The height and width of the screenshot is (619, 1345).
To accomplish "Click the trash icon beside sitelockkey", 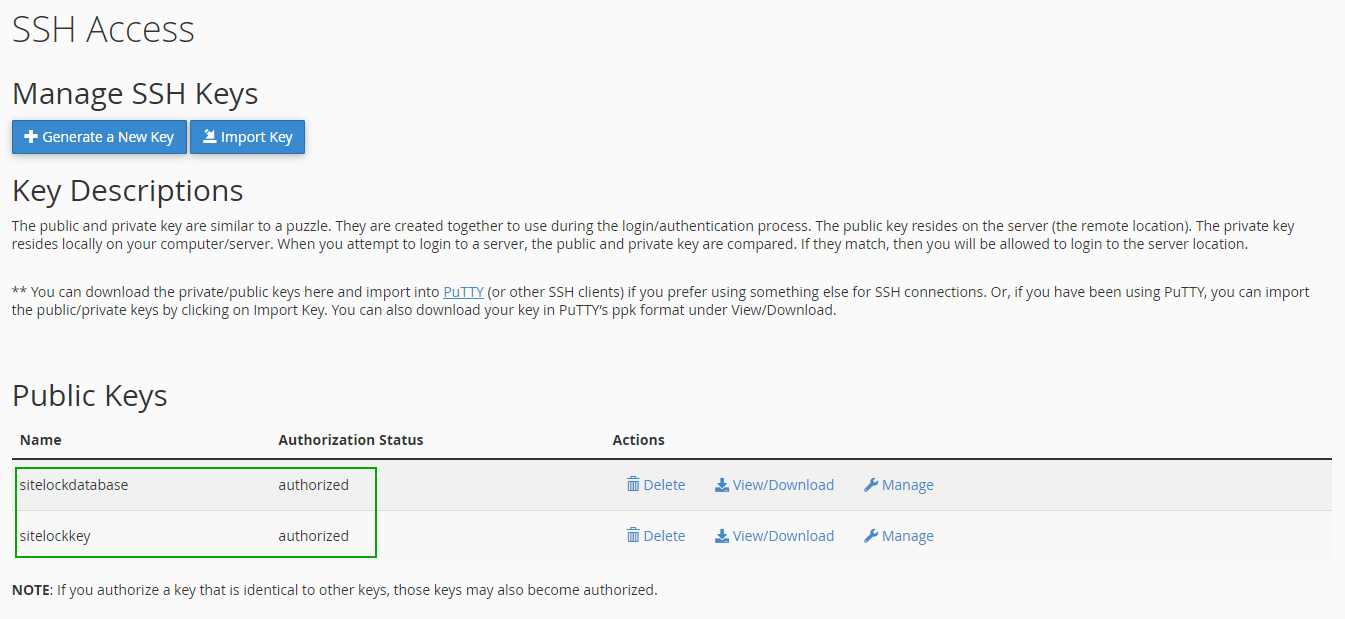I will (x=633, y=535).
